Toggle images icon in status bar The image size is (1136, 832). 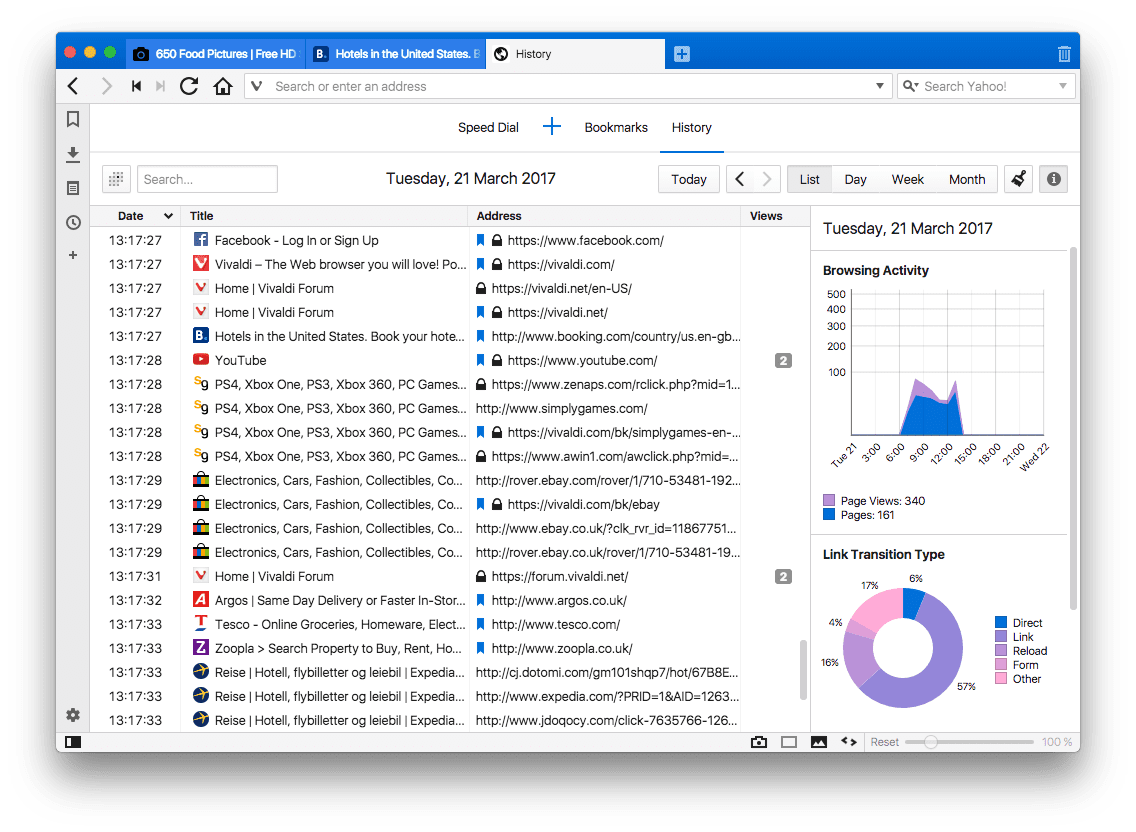click(819, 741)
